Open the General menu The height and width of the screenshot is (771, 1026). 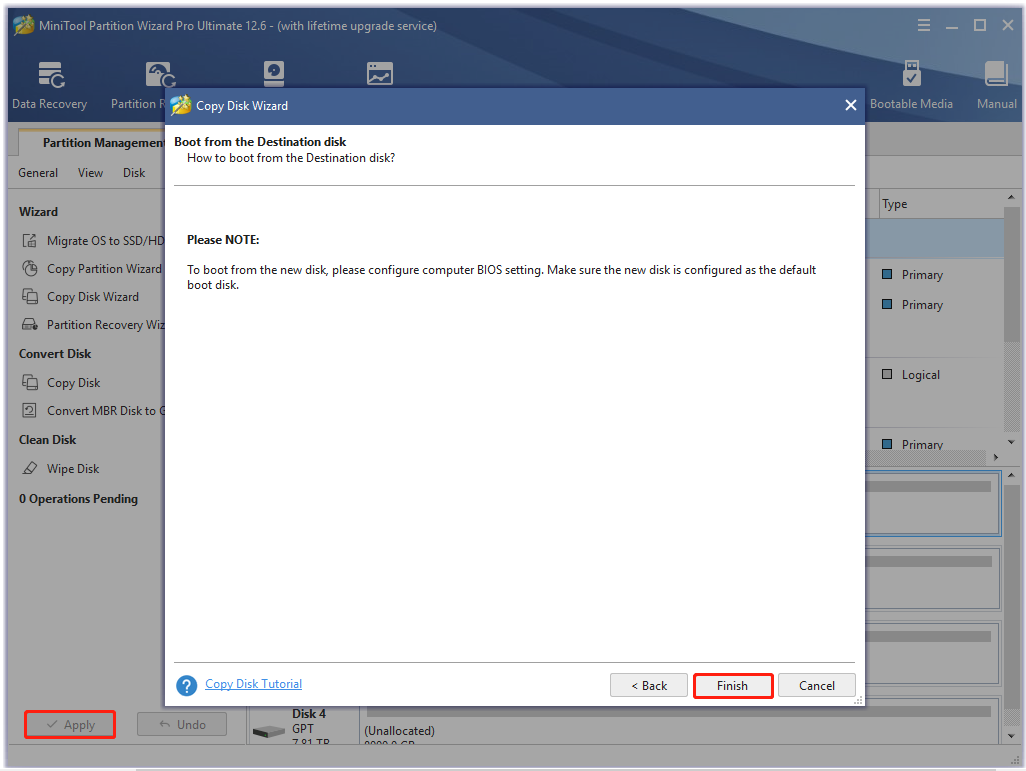point(37,172)
